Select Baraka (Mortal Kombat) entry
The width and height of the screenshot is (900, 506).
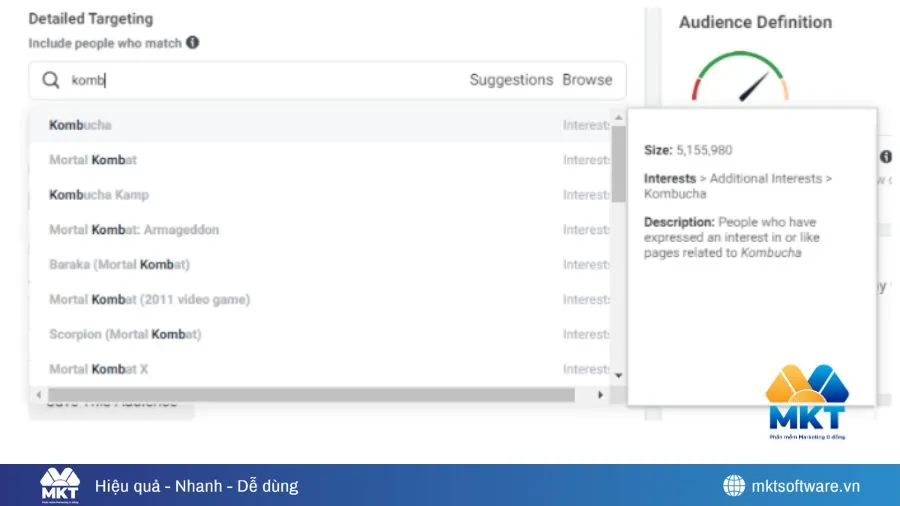coord(119,265)
